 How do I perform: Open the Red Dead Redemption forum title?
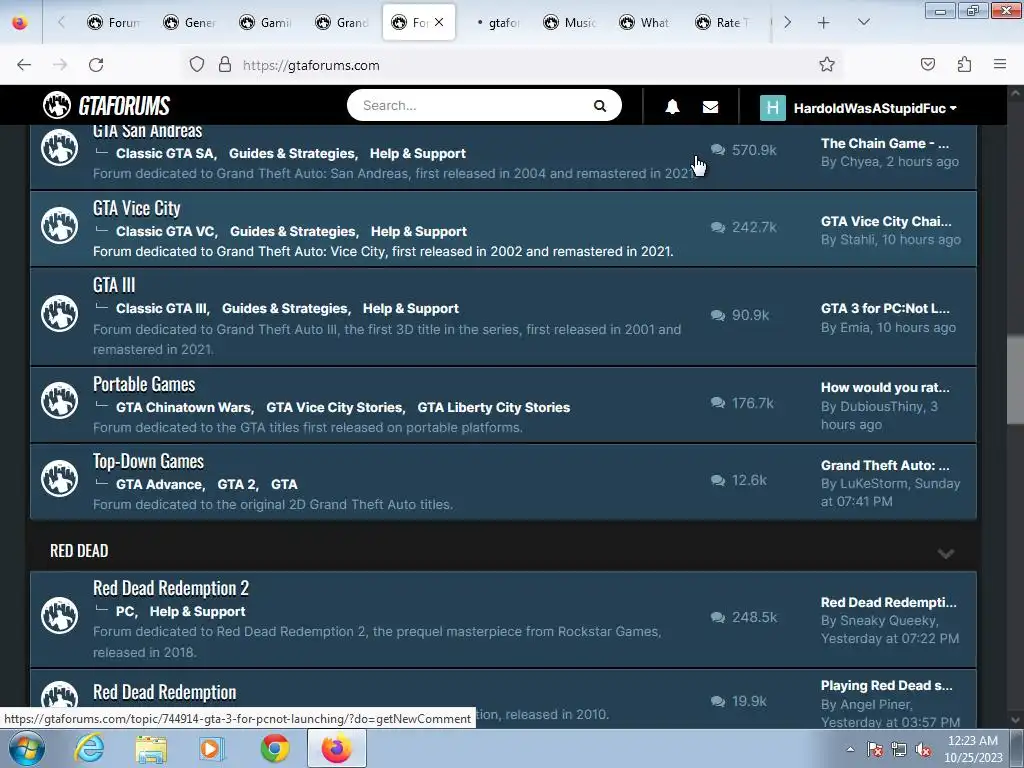pos(165,692)
